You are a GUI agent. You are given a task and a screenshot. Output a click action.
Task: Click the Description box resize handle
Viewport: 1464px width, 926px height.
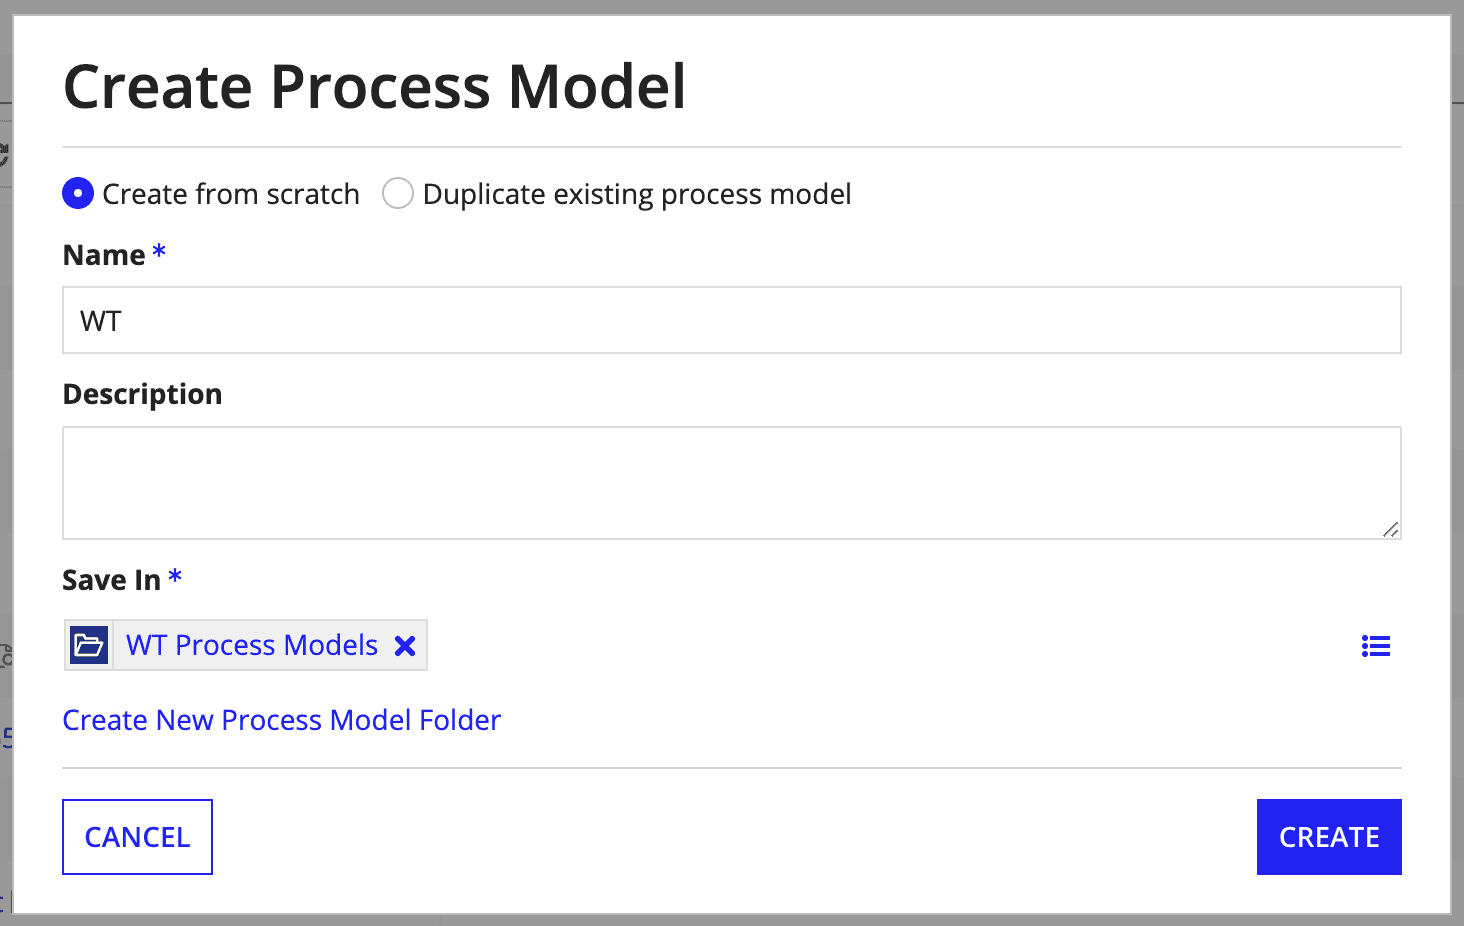pyautogui.click(x=1390, y=529)
